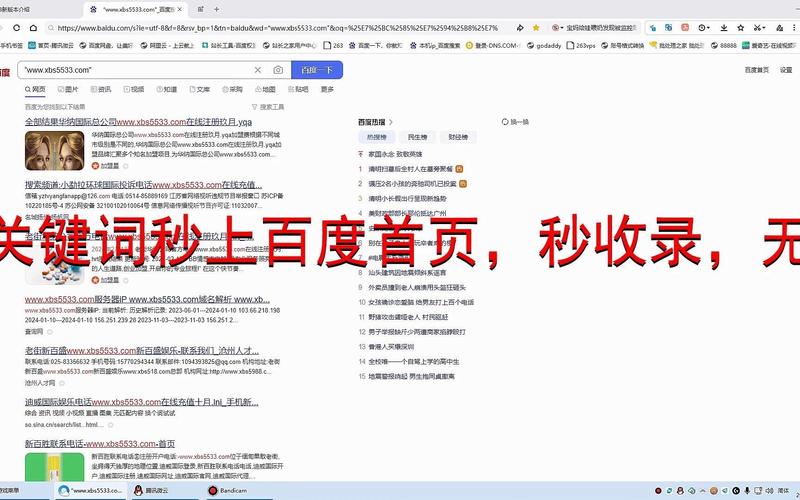Open the 88888 bookmark
The height and width of the screenshot is (500, 800).
tap(723, 45)
